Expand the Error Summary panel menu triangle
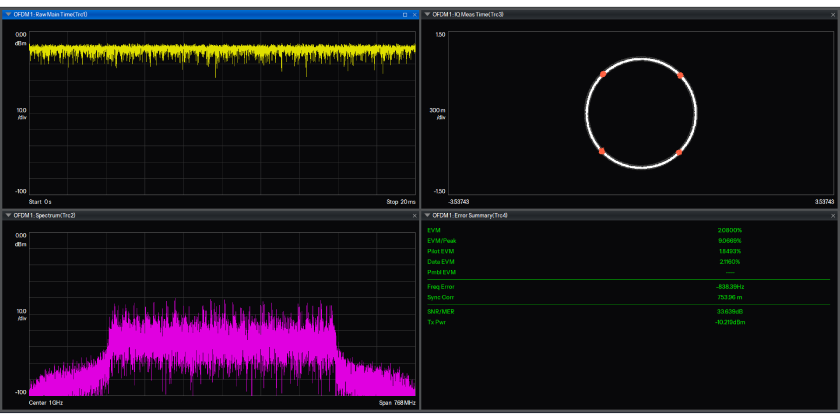 (x=427, y=214)
